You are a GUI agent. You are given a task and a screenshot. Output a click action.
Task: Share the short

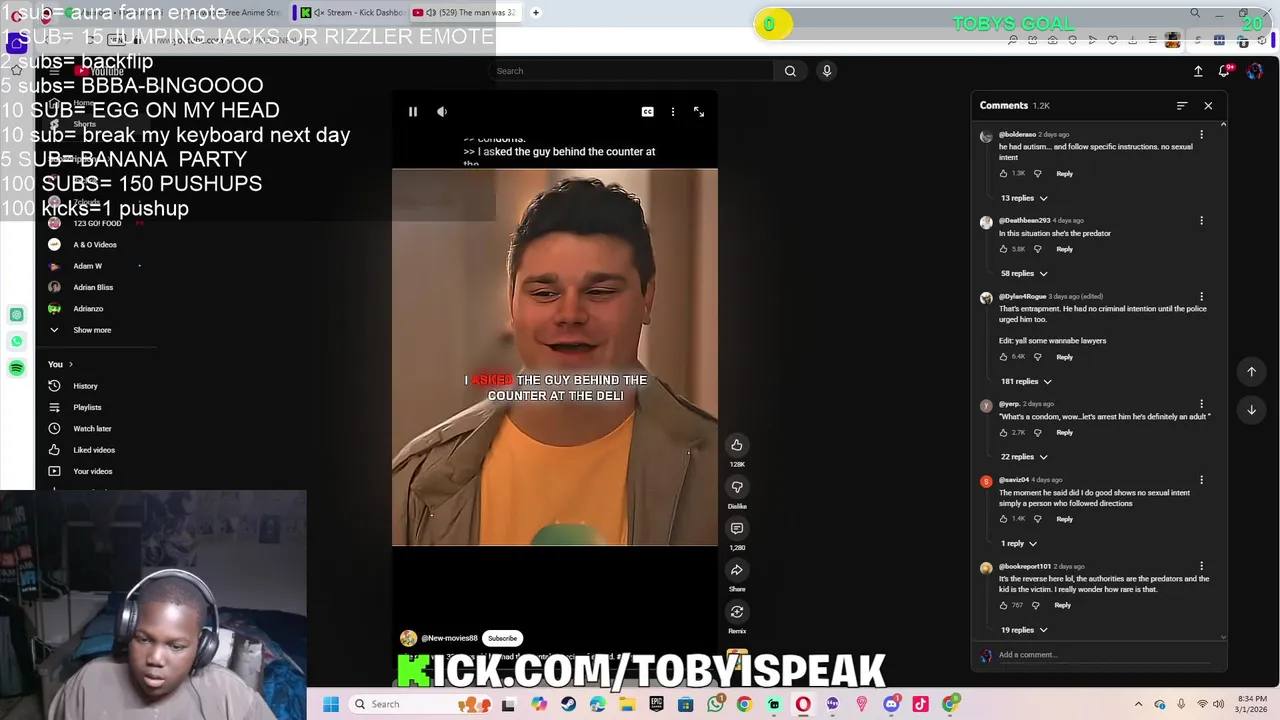click(737, 570)
